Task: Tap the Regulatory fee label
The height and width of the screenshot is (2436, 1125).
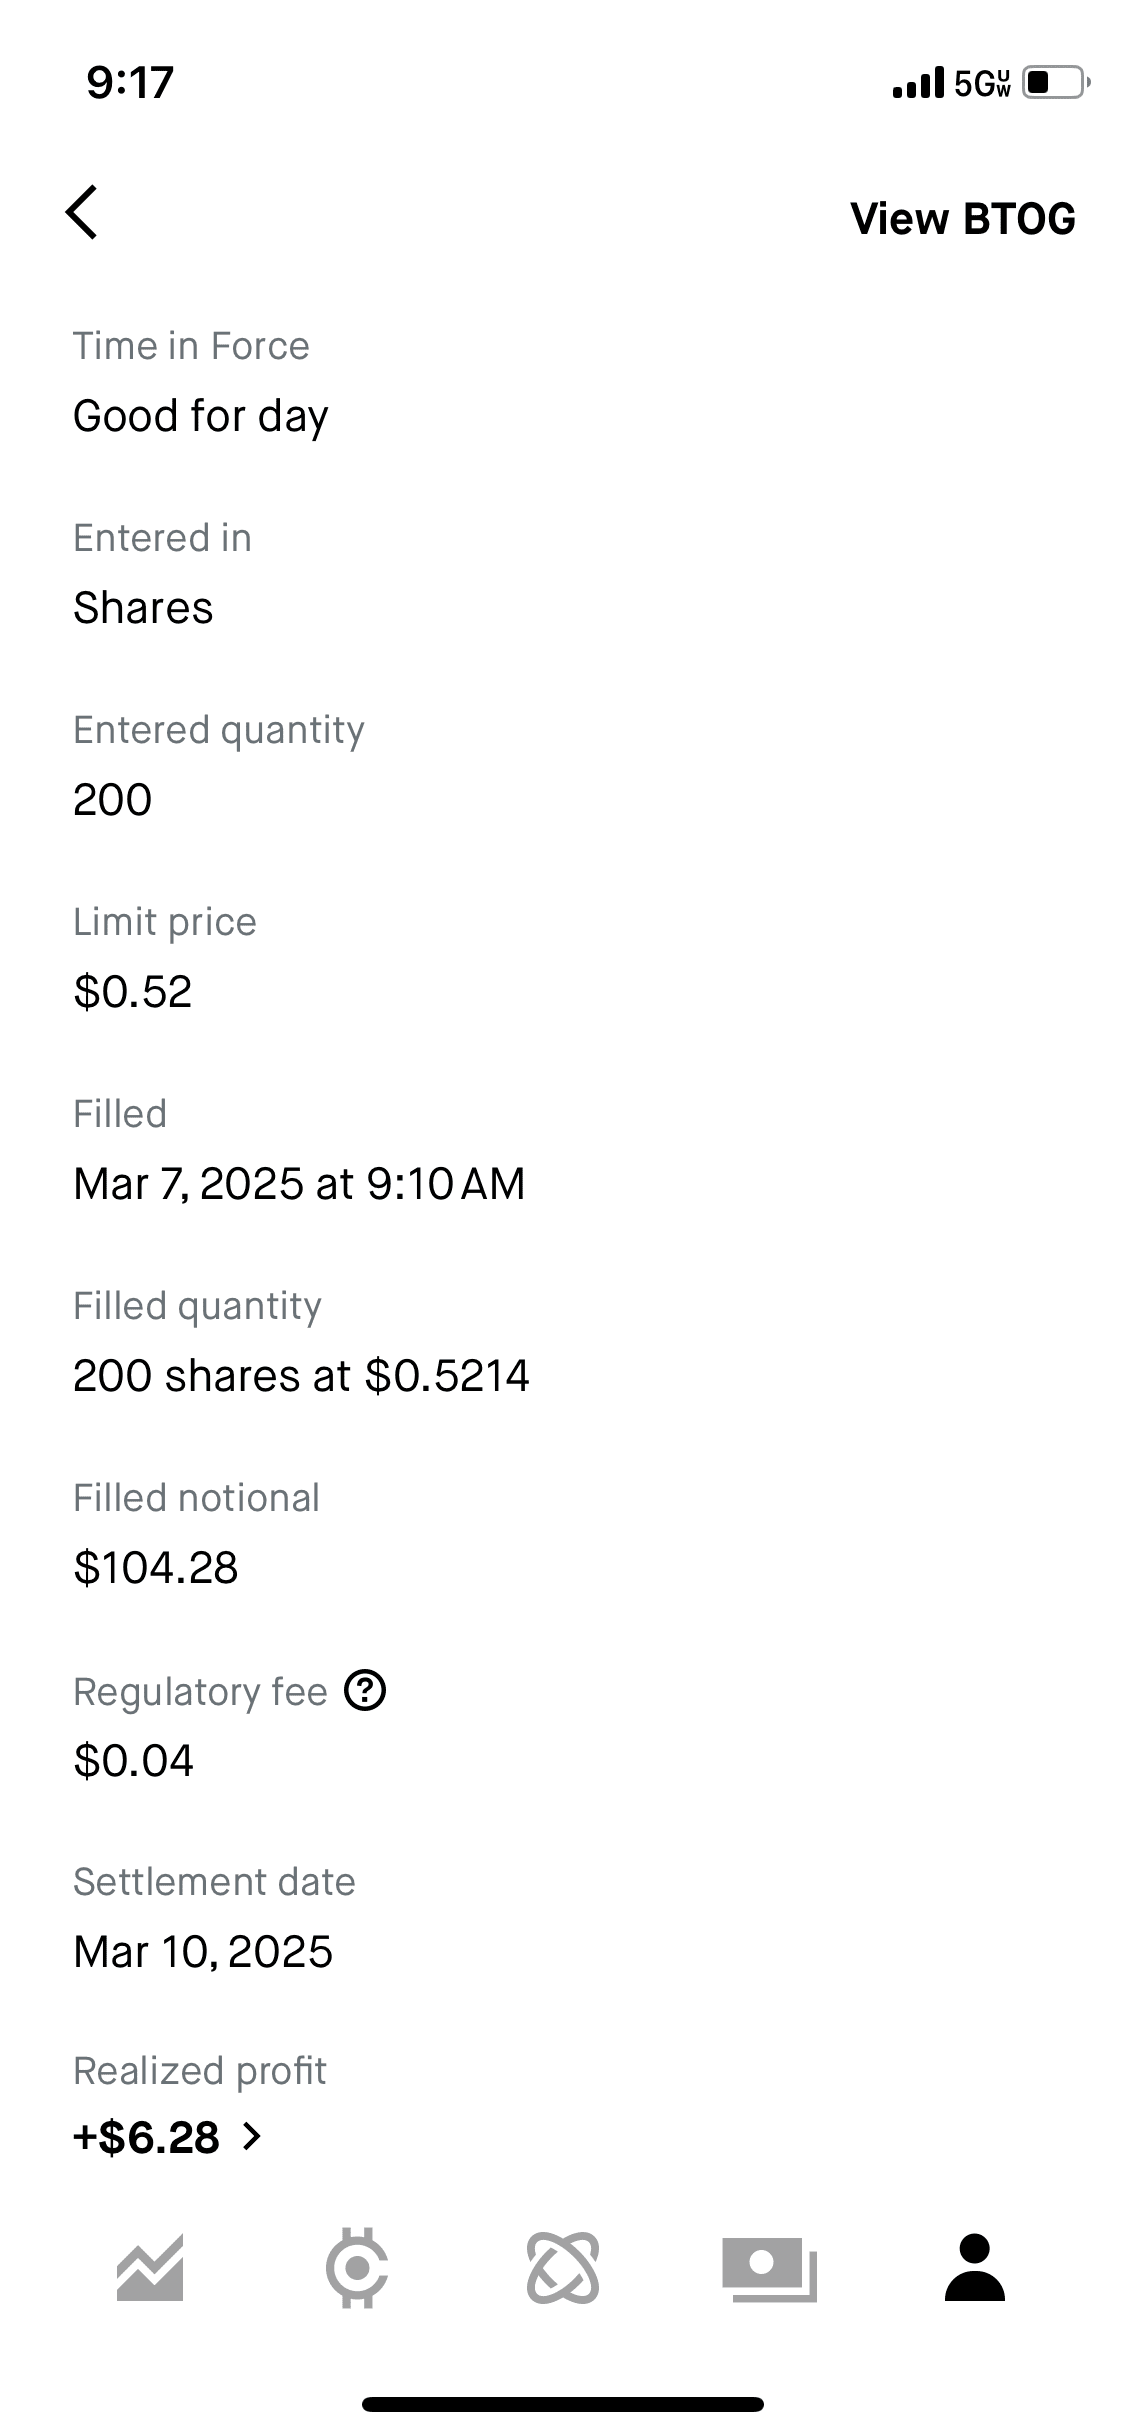Action: tap(200, 1692)
